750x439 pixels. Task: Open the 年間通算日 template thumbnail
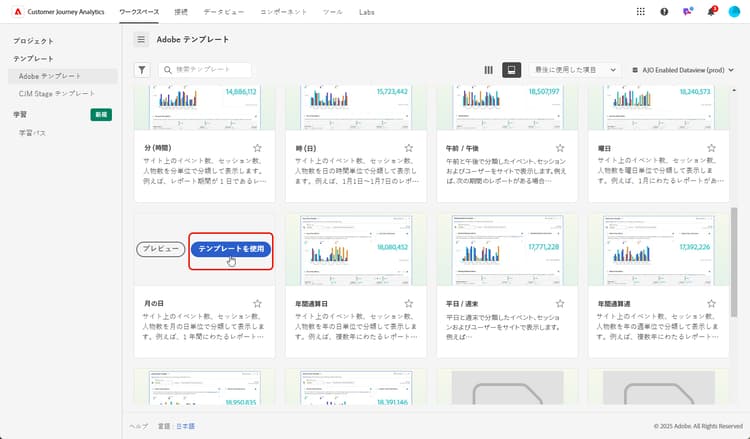point(356,250)
